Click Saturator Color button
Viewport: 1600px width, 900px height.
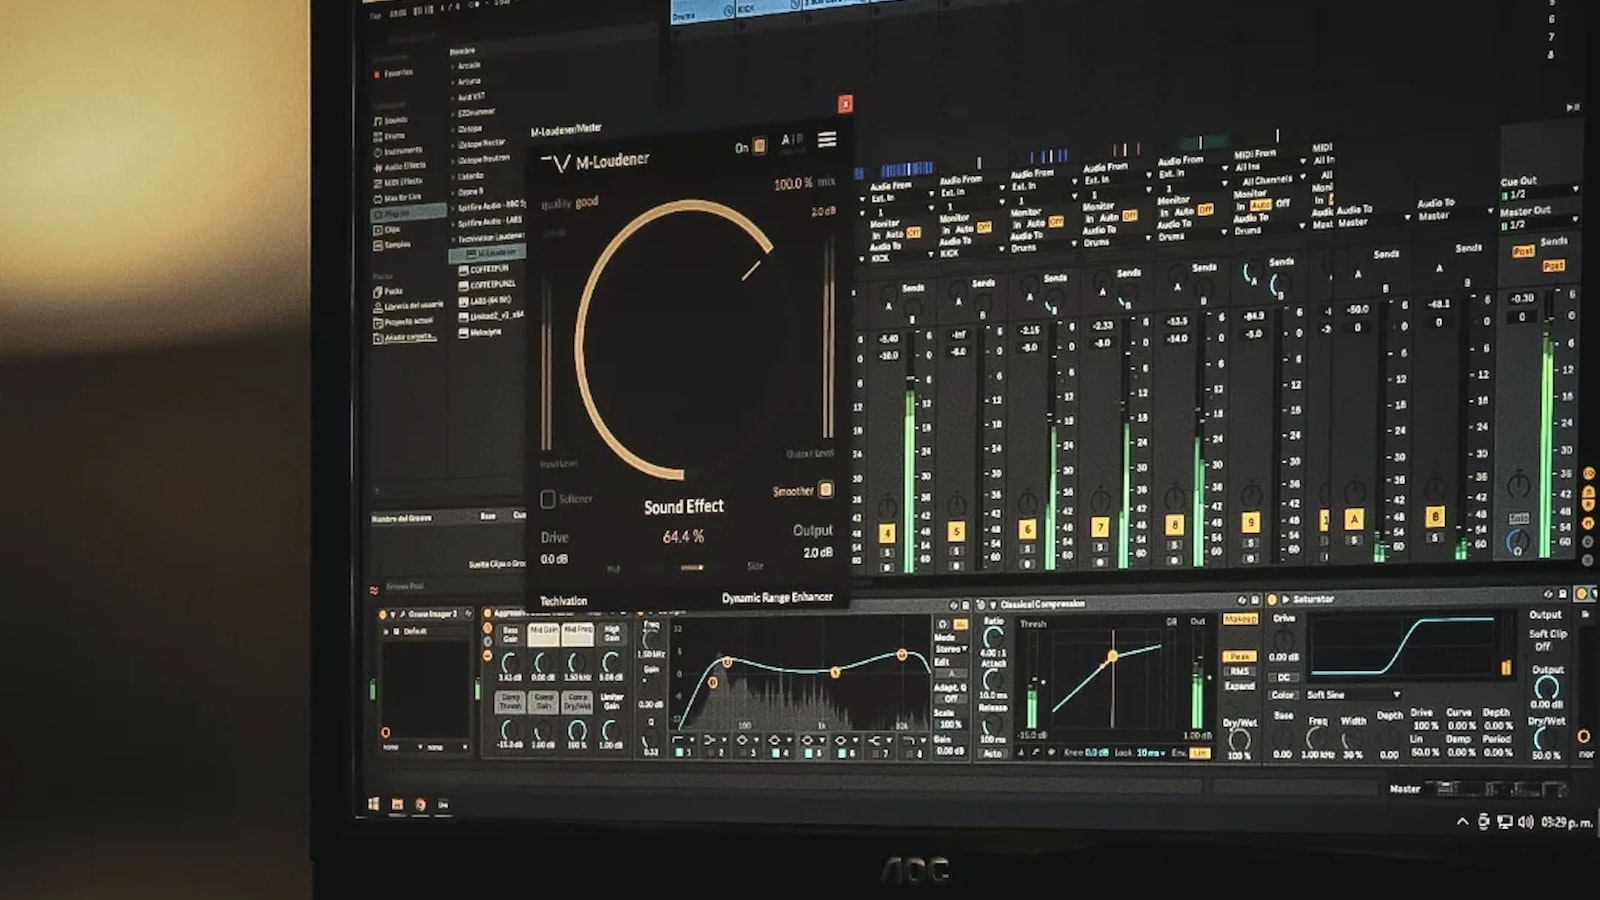(x=1283, y=695)
